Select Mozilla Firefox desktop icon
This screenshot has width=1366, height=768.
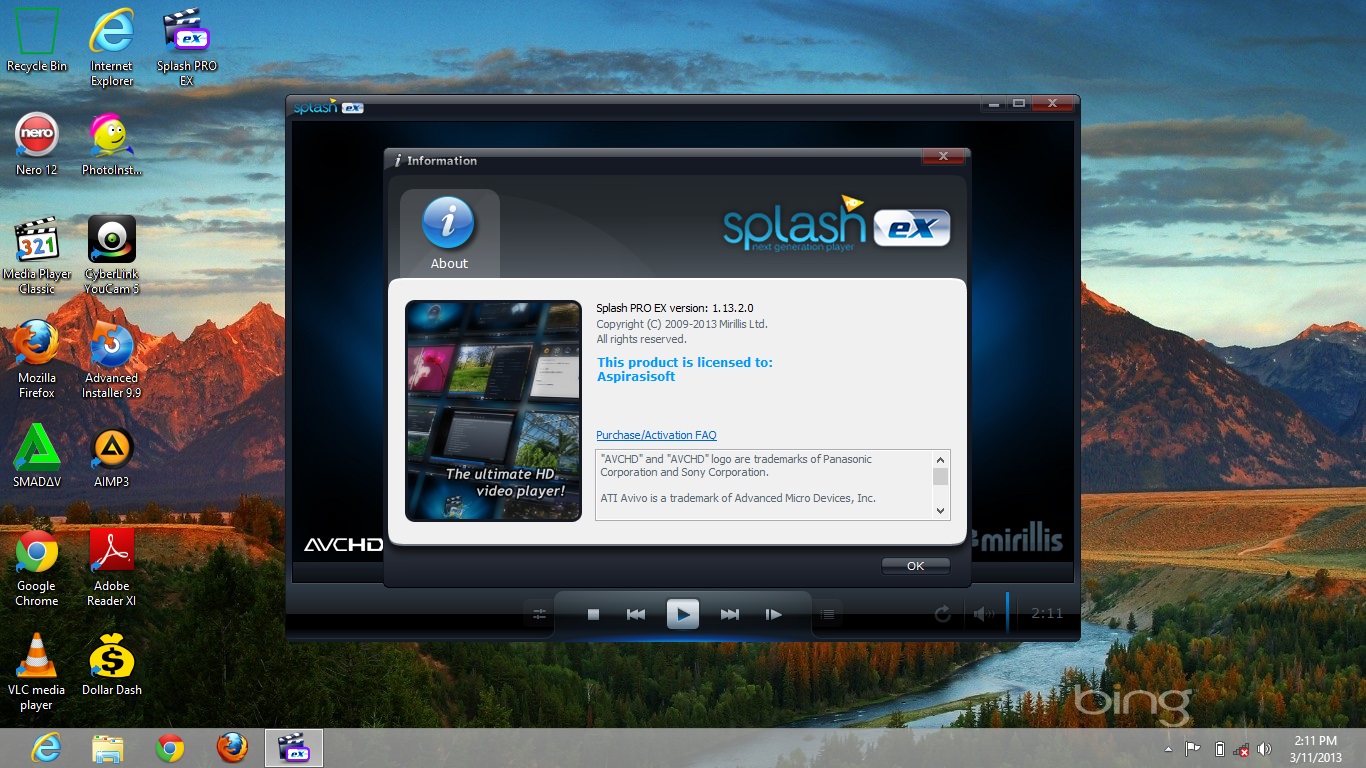pyautogui.click(x=37, y=359)
